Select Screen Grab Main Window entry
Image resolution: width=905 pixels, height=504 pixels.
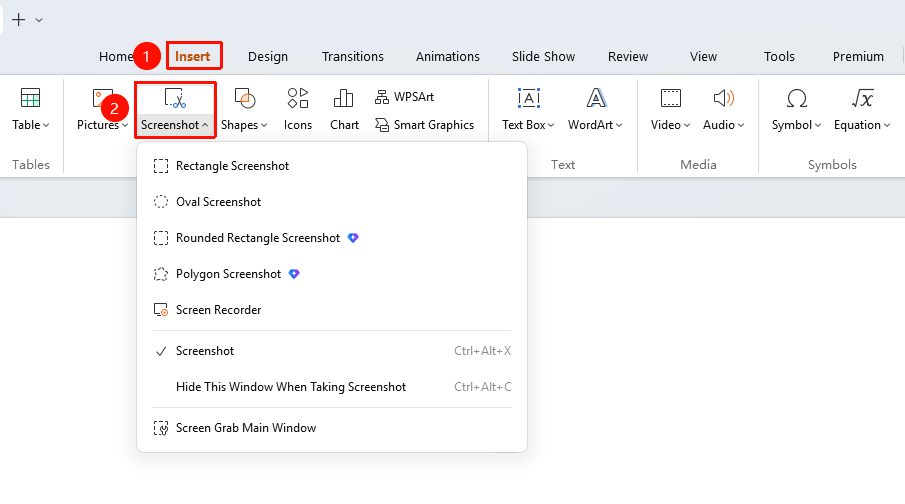point(332,428)
